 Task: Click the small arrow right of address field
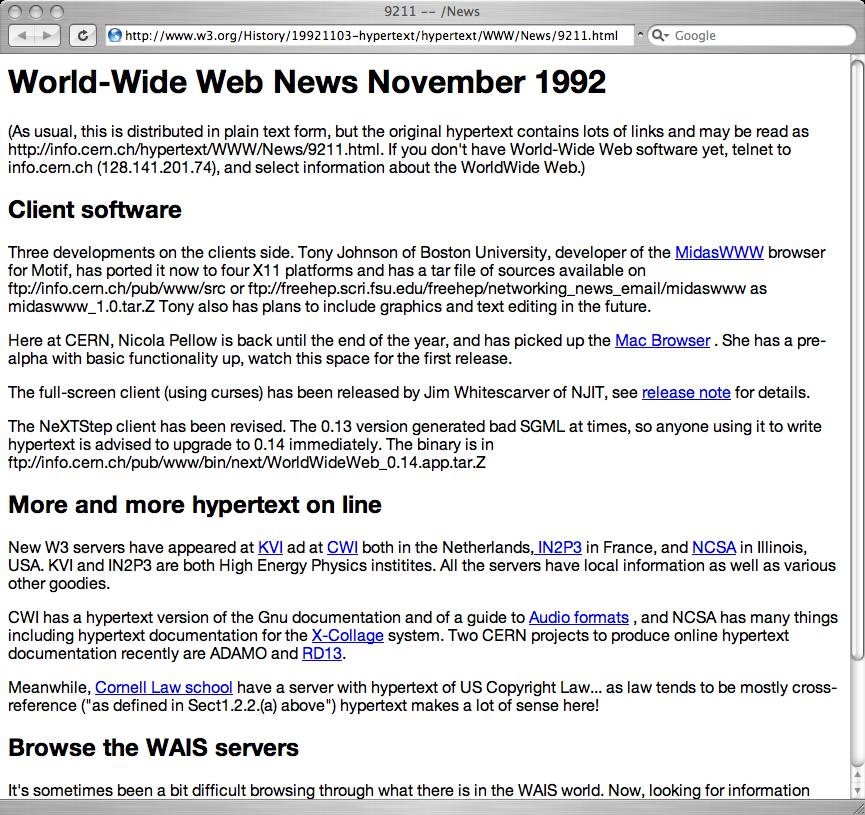pos(640,35)
